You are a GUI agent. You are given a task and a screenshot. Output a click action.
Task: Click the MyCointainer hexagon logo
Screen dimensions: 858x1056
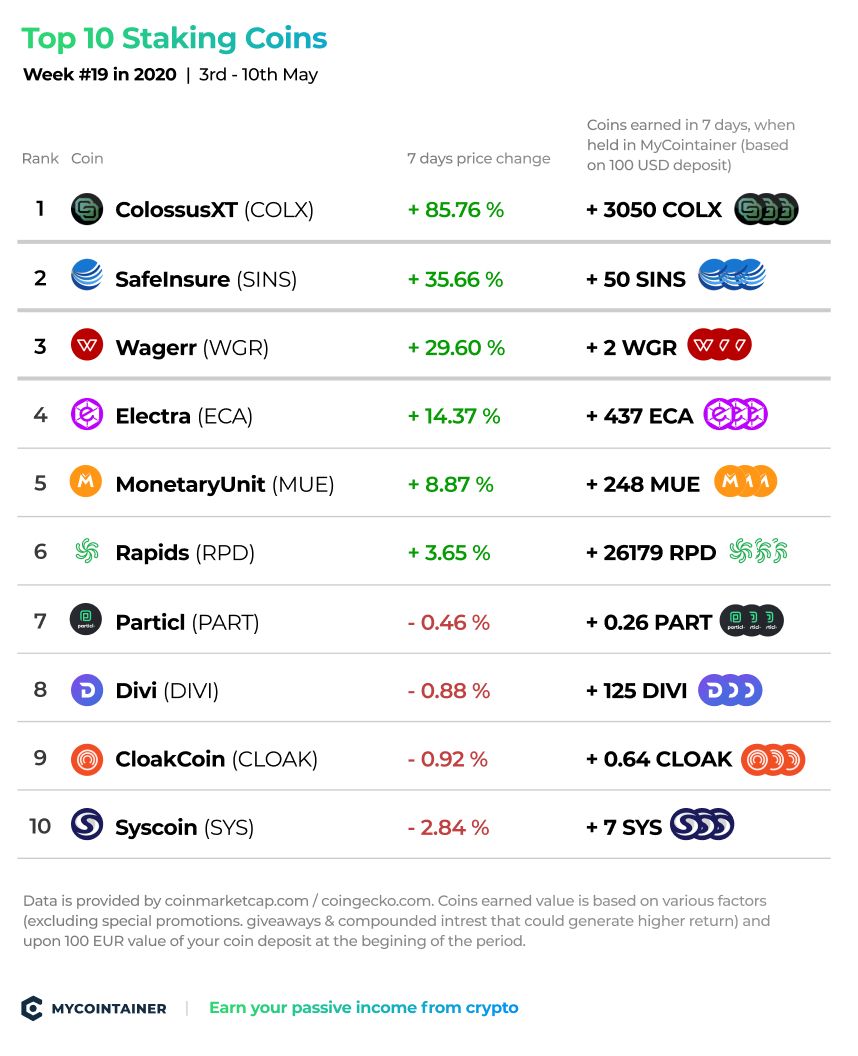click(x=32, y=1008)
